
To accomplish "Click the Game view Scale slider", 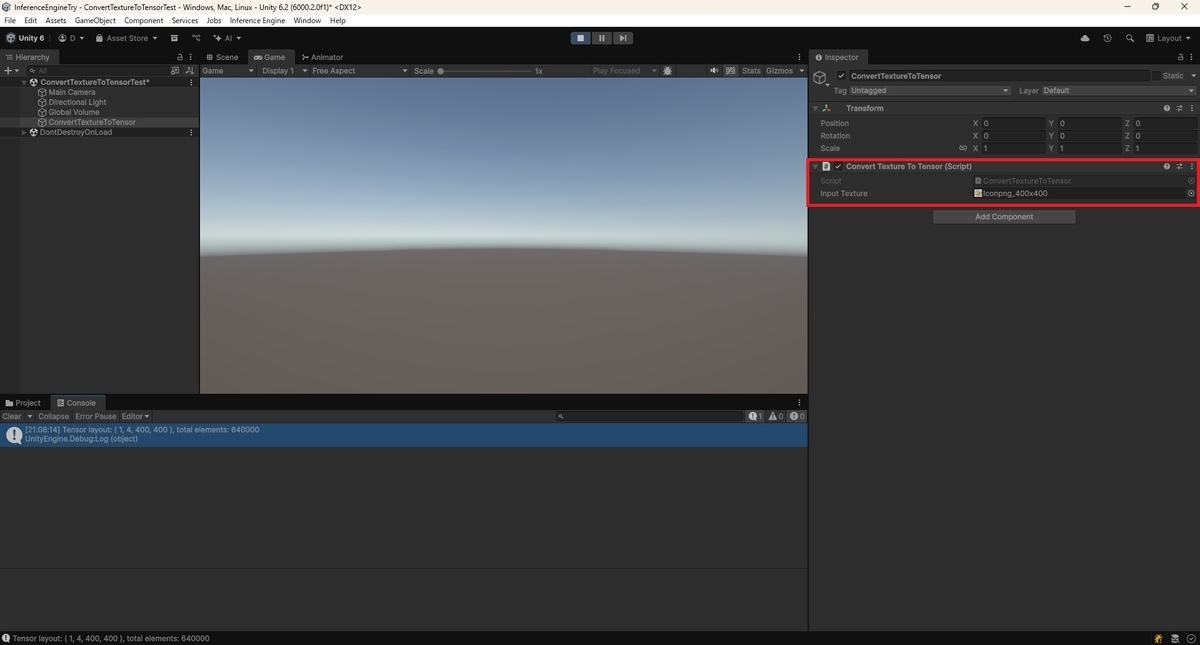I will coord(484,71).
